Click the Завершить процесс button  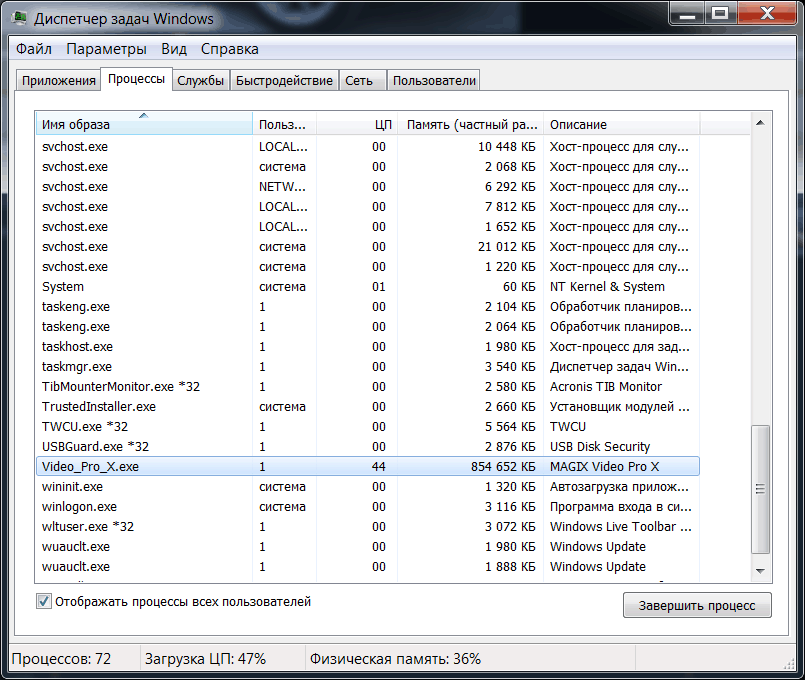[x=697, y=605]
